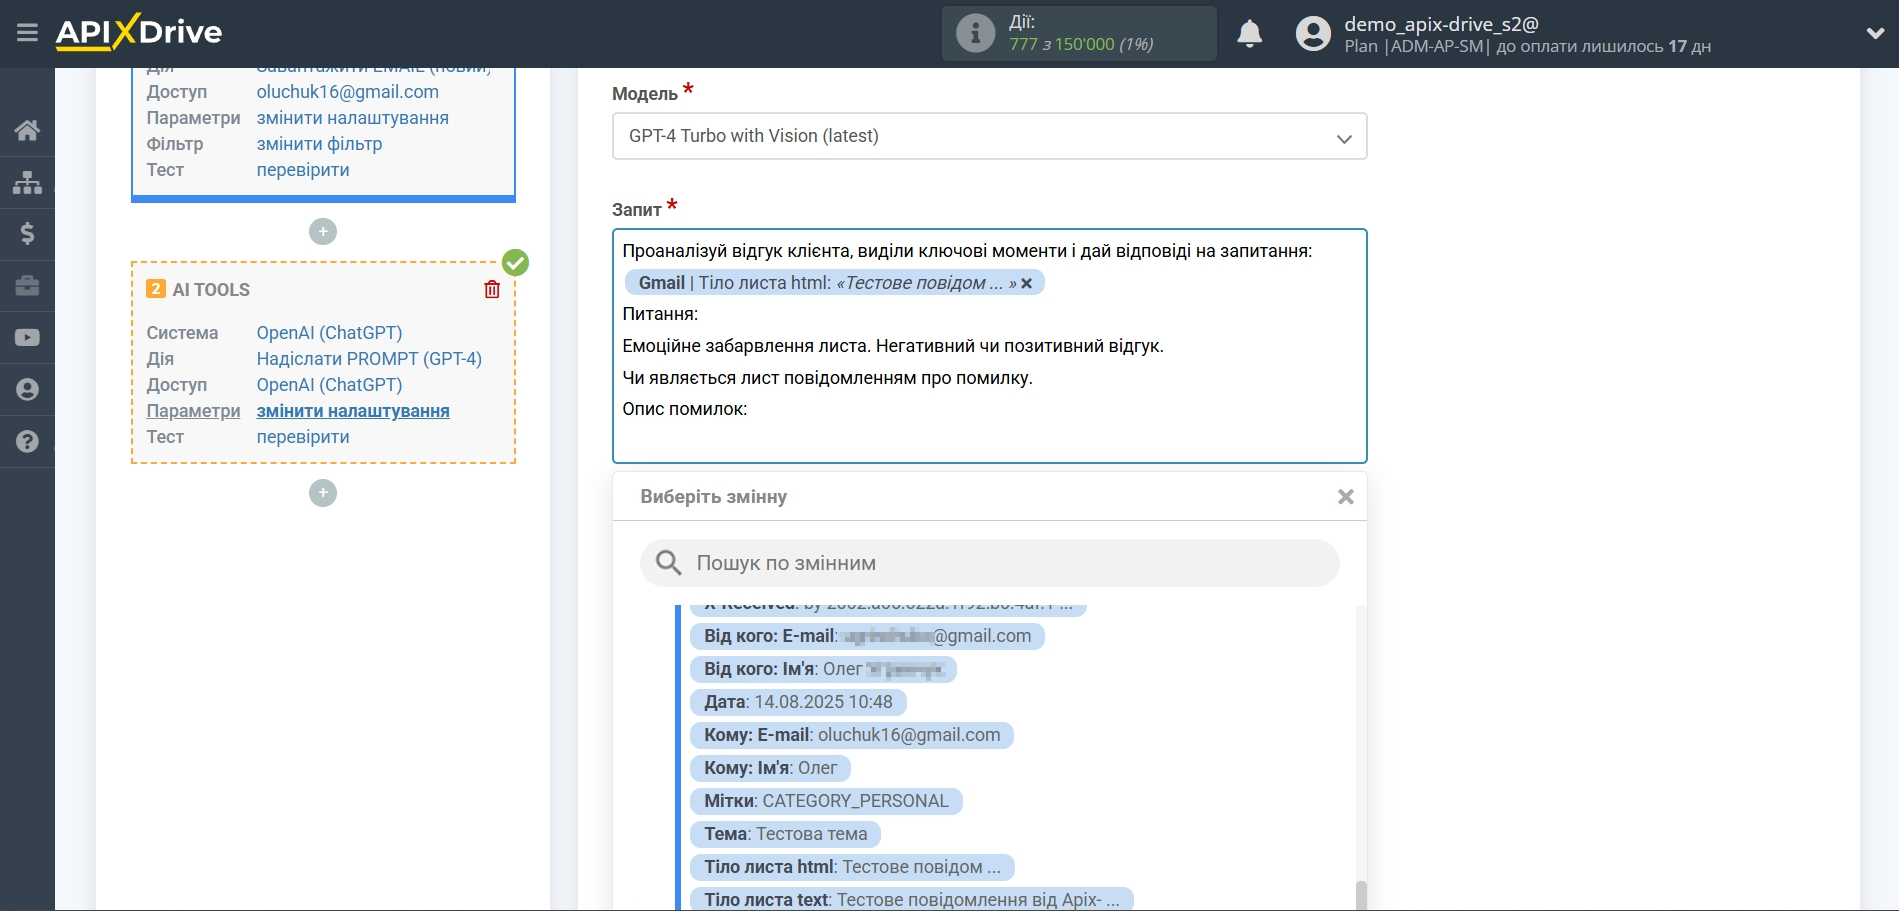Open connections sitemap icon in sidebar

pos(27,182)
